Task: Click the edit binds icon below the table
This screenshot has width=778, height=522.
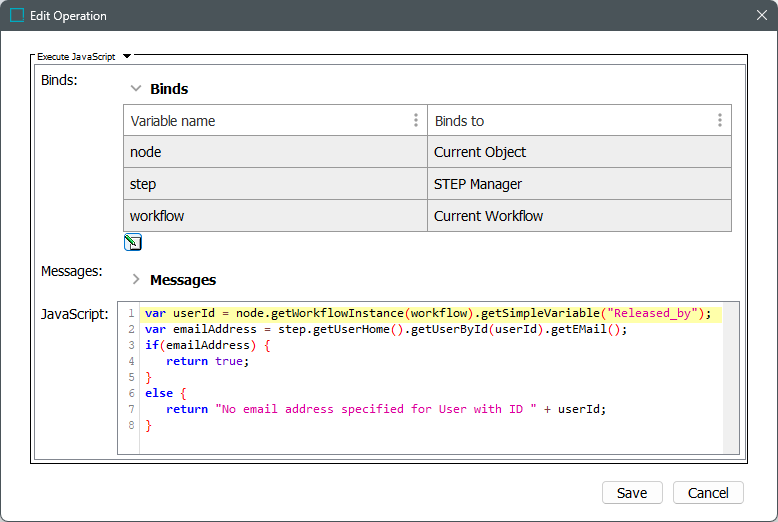Action: [133, 242]
